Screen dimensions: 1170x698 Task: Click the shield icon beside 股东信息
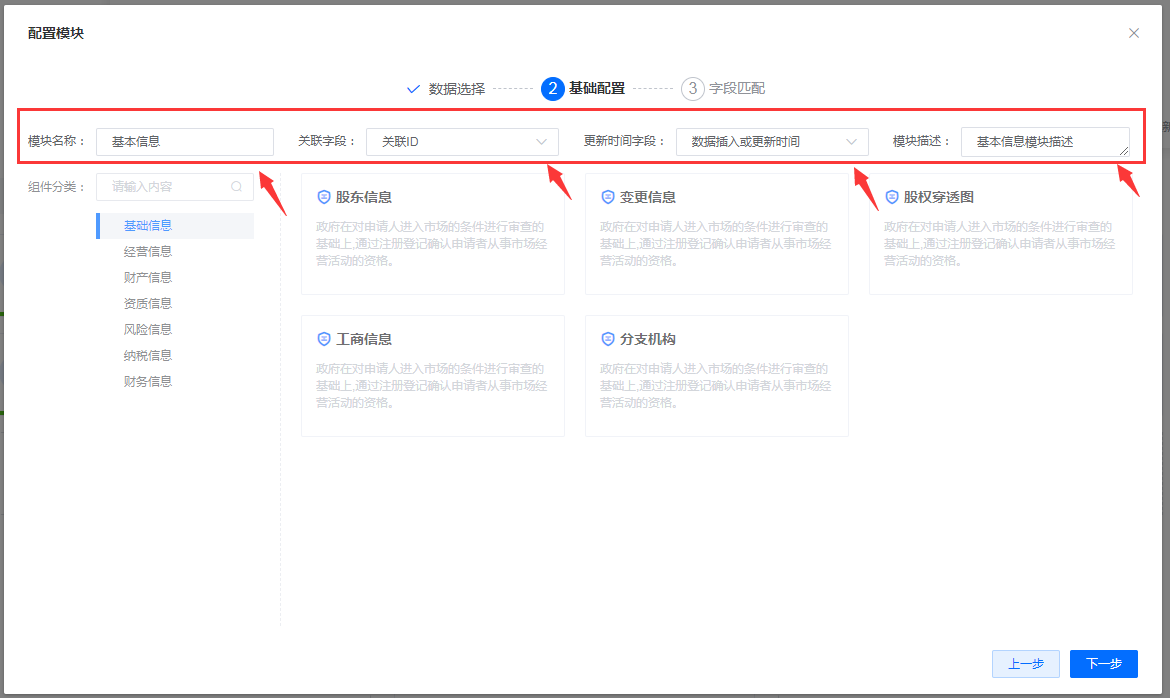coord(324,197)
